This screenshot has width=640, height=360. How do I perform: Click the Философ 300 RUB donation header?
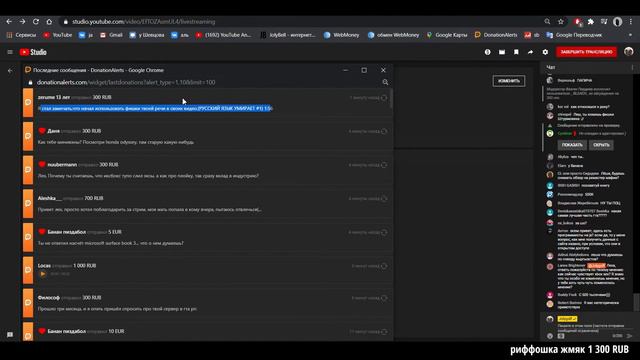[x=69, y=298]
